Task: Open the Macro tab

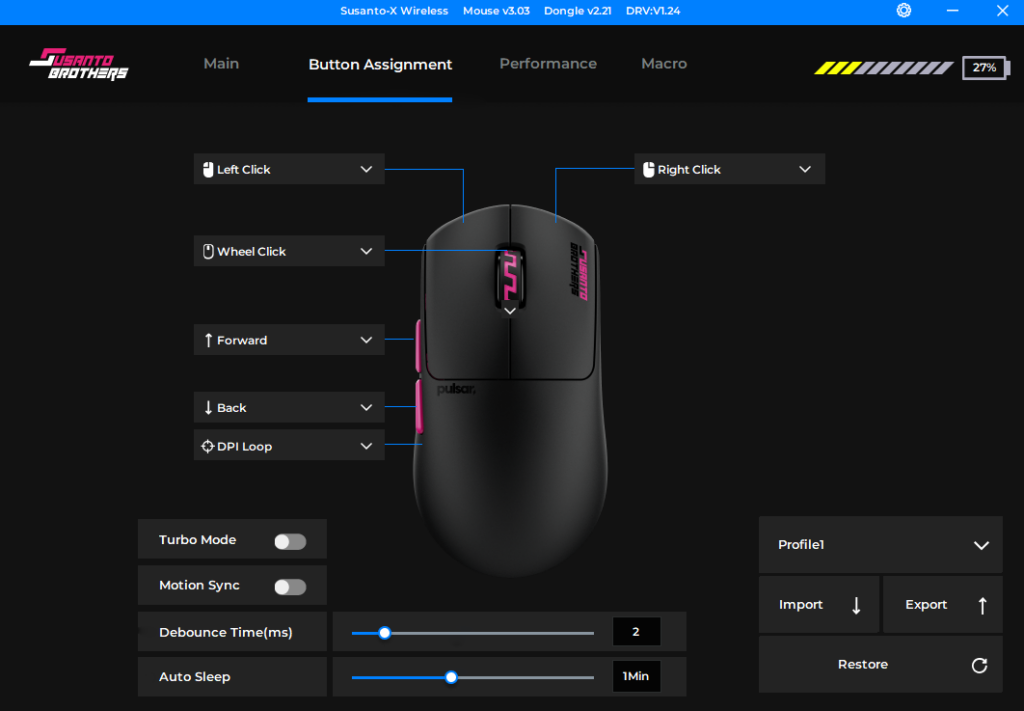Action: pos(664,64)
